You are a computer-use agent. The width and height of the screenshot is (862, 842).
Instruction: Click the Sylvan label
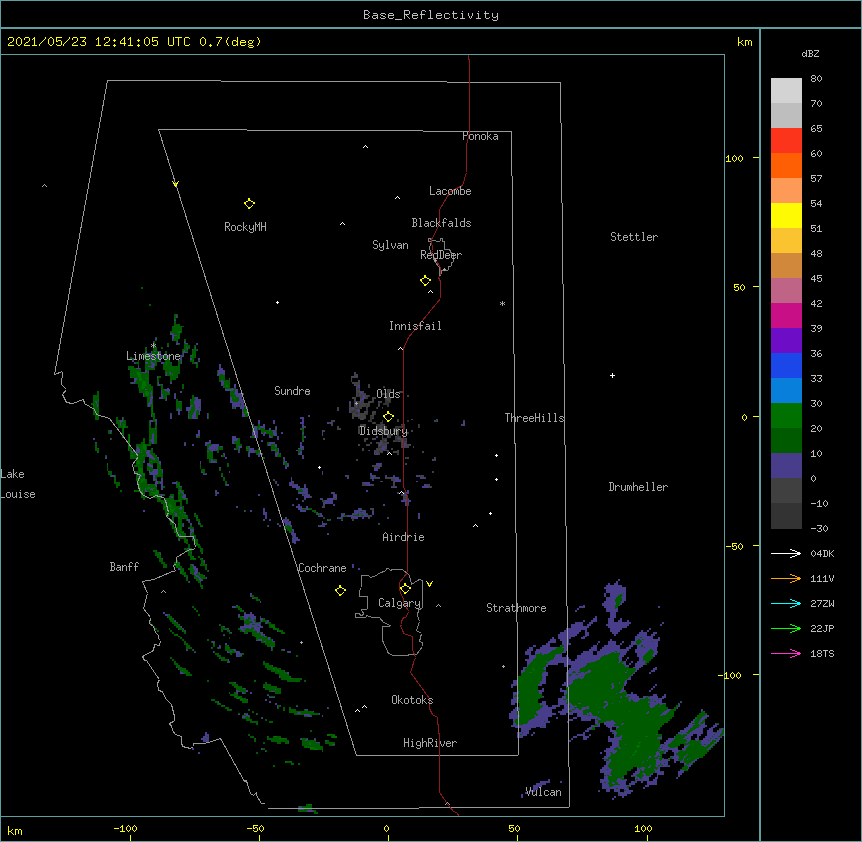(x=390, y=245)
